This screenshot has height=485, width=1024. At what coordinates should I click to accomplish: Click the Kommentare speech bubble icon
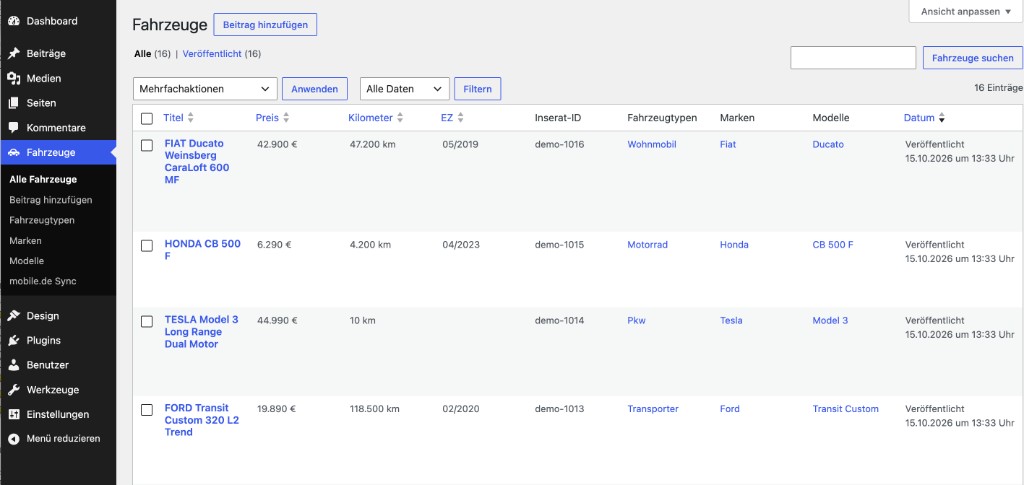pos(14,128)
